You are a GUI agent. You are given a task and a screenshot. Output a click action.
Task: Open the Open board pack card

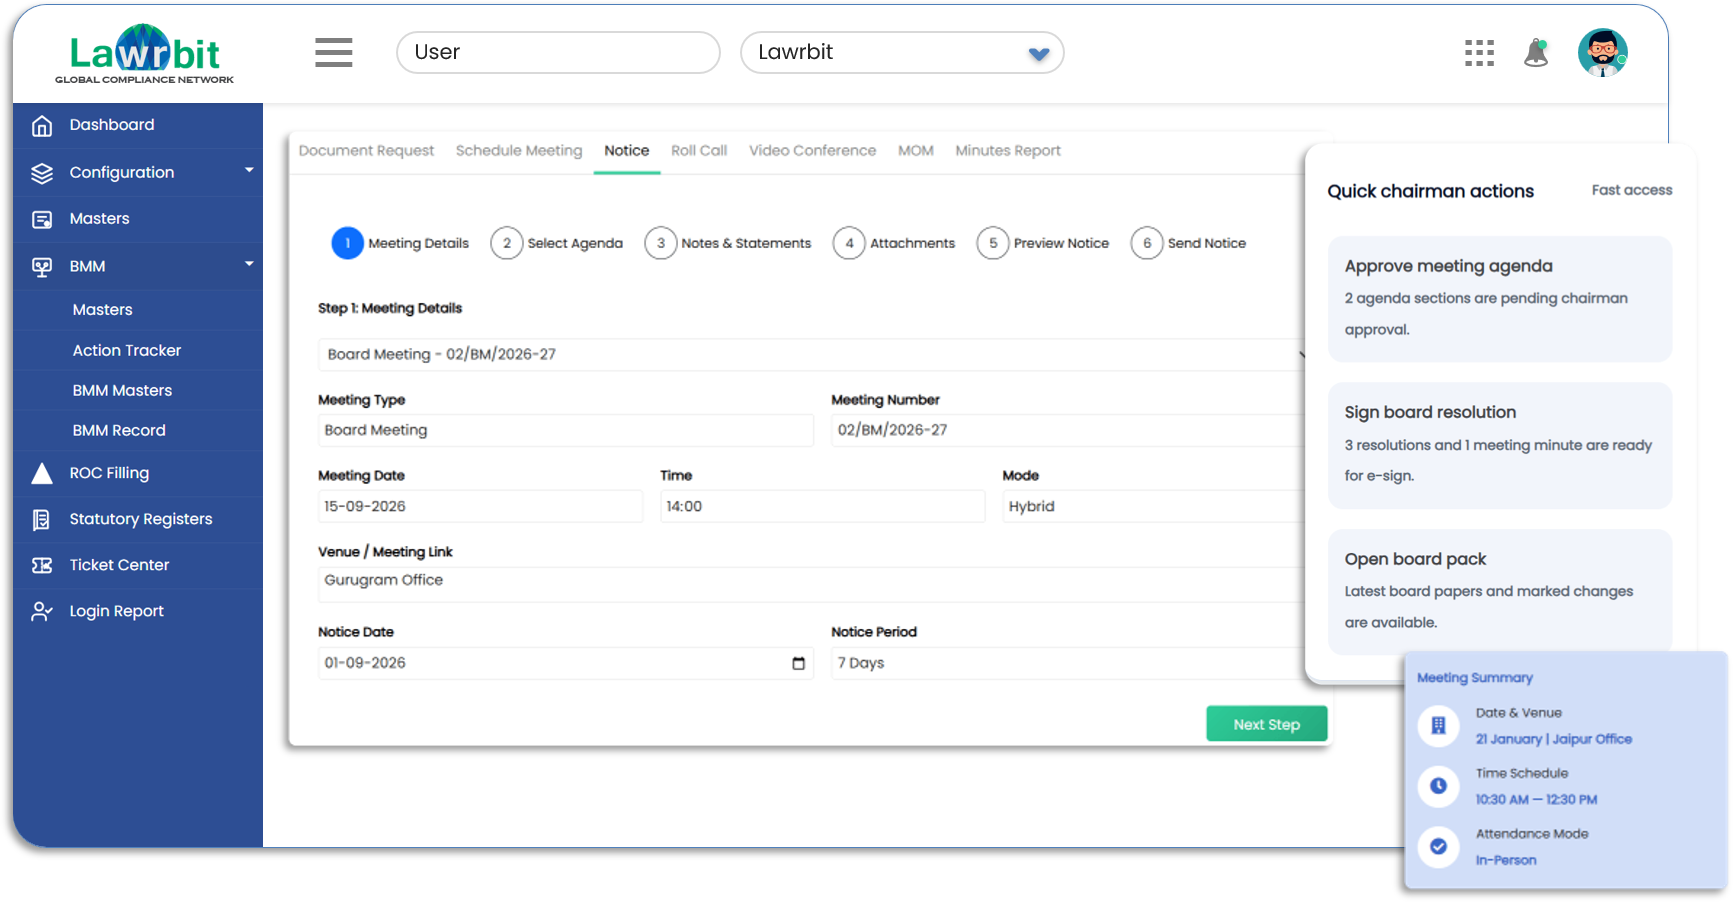tap(1500, 592)
